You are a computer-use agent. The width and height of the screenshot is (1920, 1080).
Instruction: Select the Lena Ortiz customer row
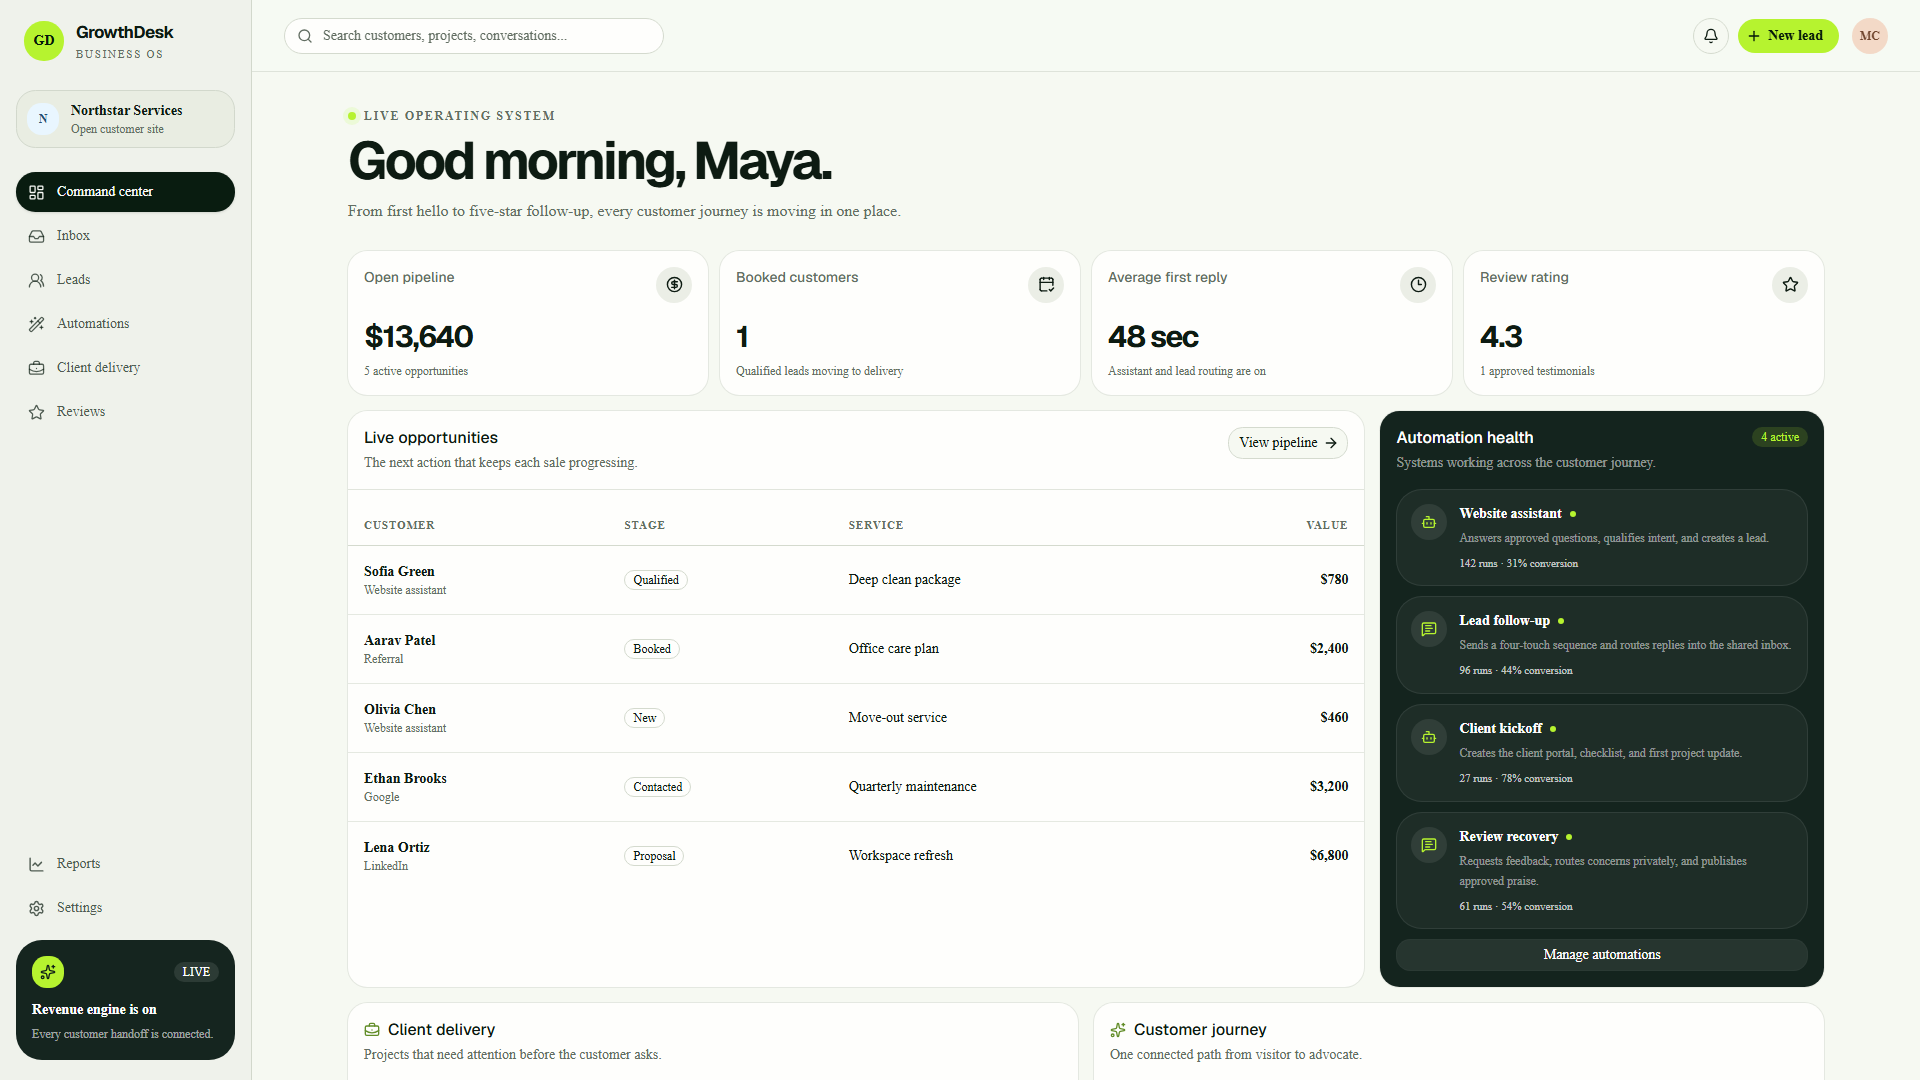[856, 856]
